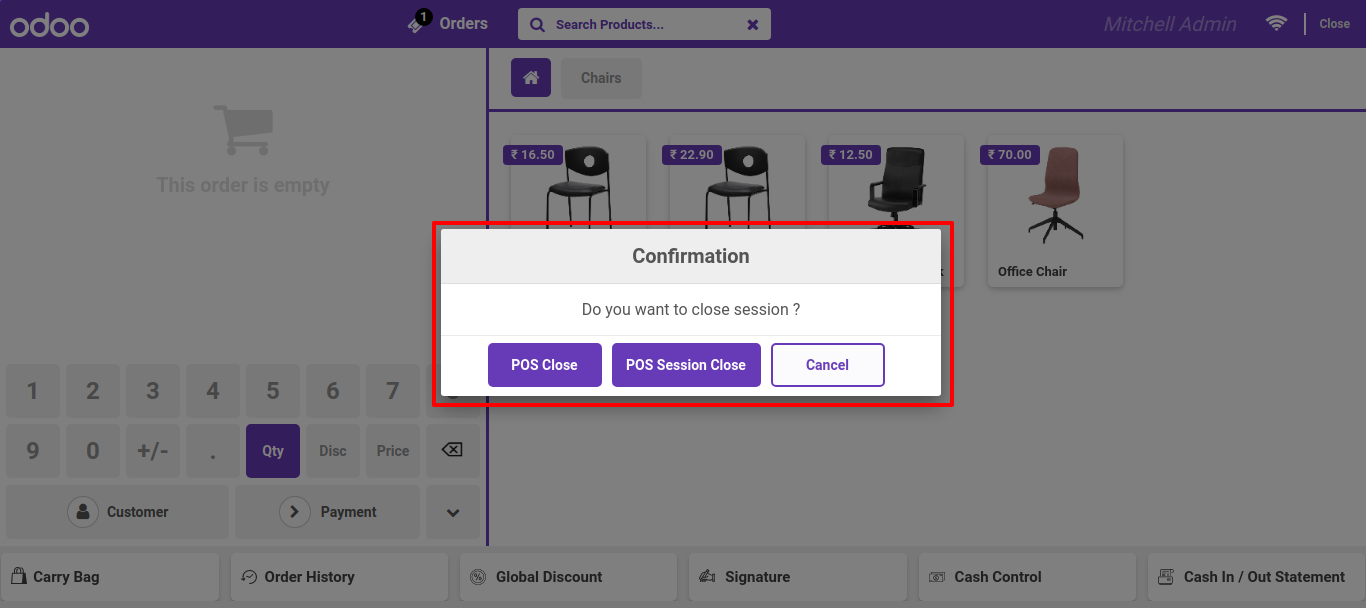Open Cash In / Out Statement
This screenshot has height=608, width=1366.
point(1256,577)
